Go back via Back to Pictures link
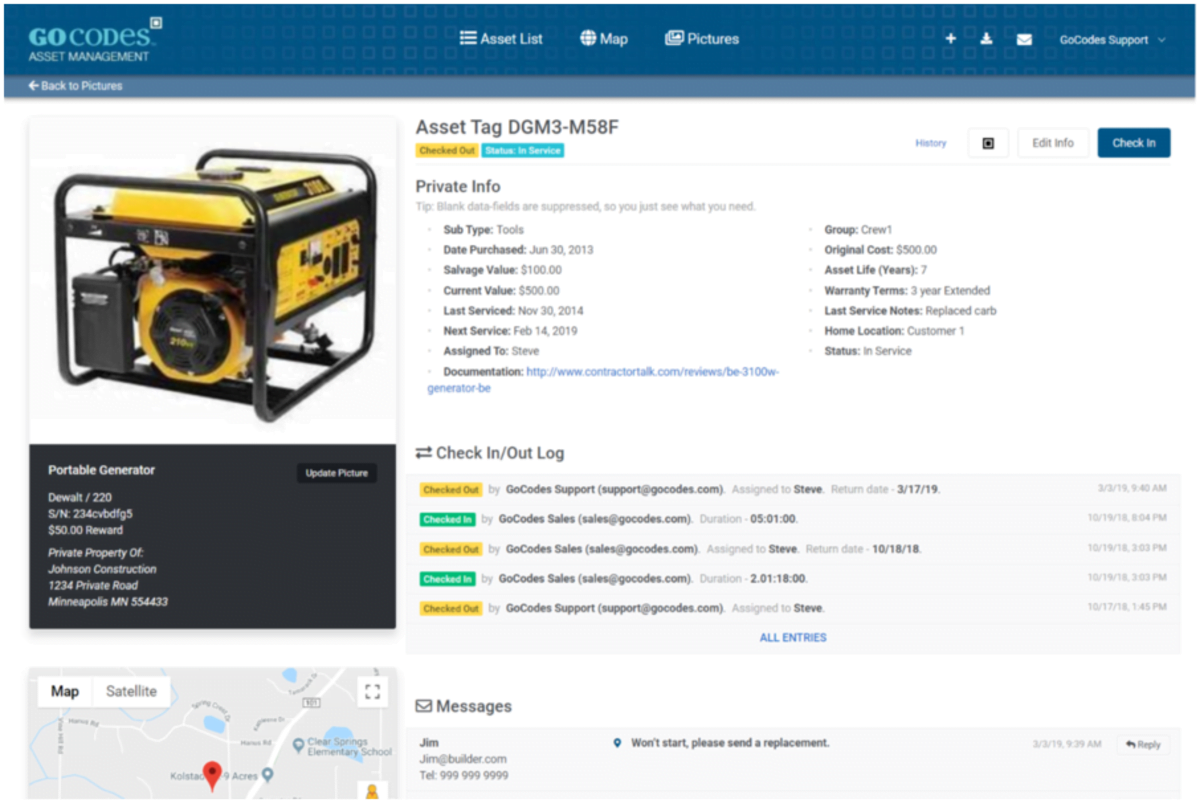The image size is (1200, 803). [x=75, y=86]
